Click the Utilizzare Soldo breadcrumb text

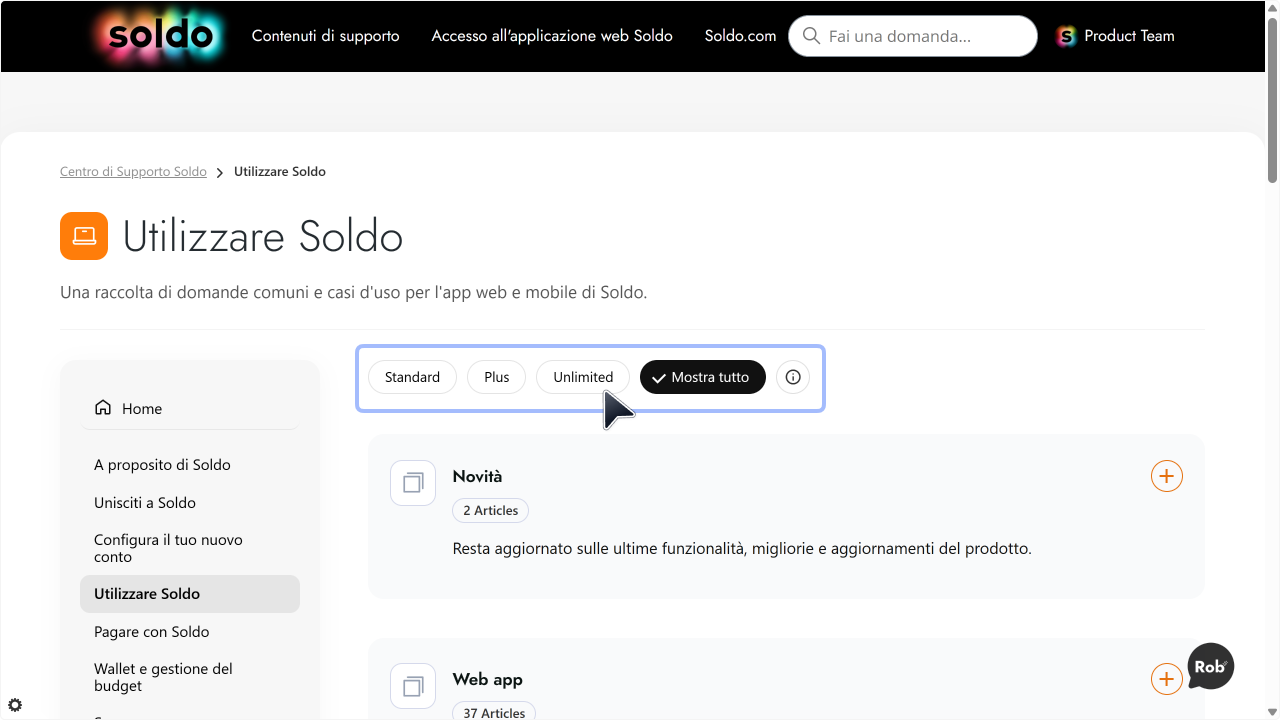pyautogui.click(x=280, y=172)
